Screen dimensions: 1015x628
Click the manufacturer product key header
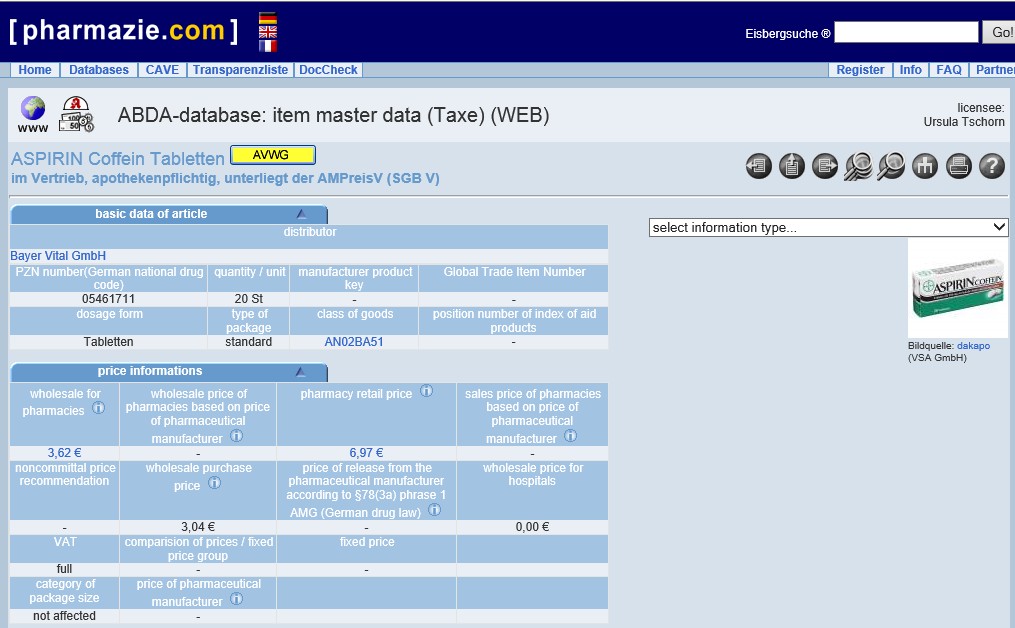click(354, 278)
